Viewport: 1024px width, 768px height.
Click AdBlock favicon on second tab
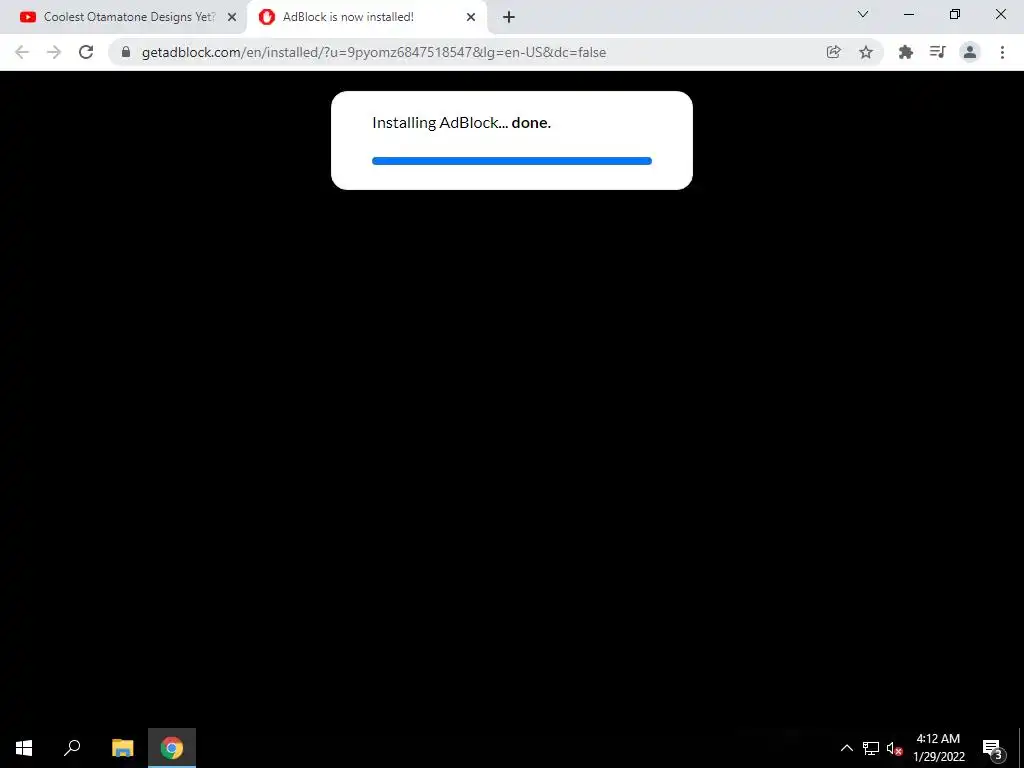tap(266, 17)
